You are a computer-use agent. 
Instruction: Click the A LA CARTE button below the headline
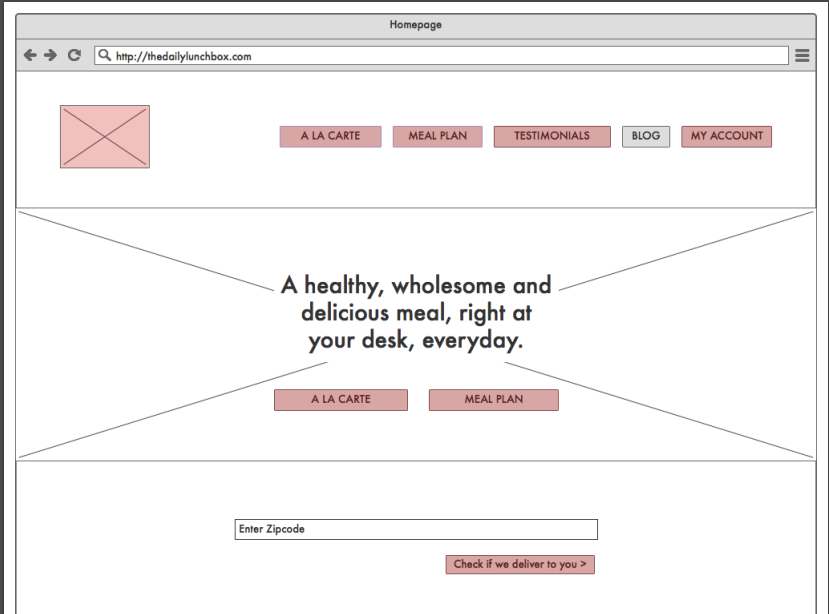coord(341,400)
